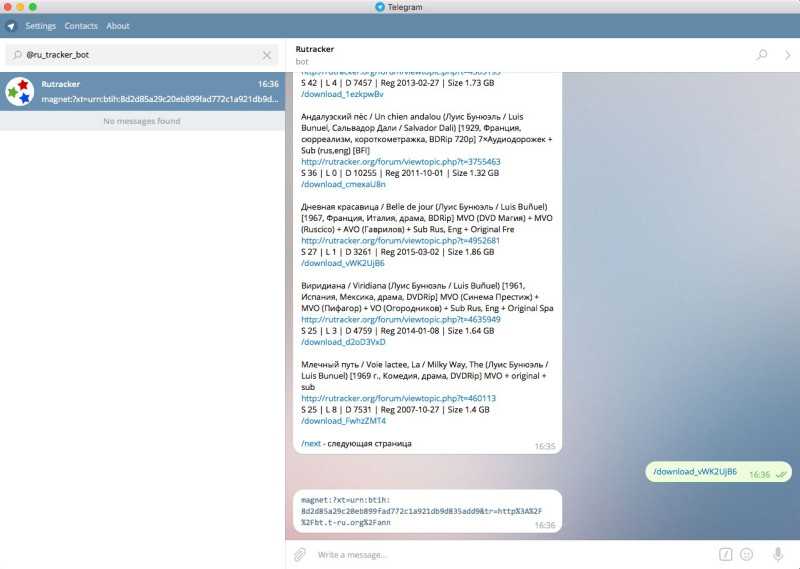This screenshot has height=569, width=800.
Task: Click the 16:36 timestamp in the chat list
Action: pyautogui.click(x=268, y=84)
